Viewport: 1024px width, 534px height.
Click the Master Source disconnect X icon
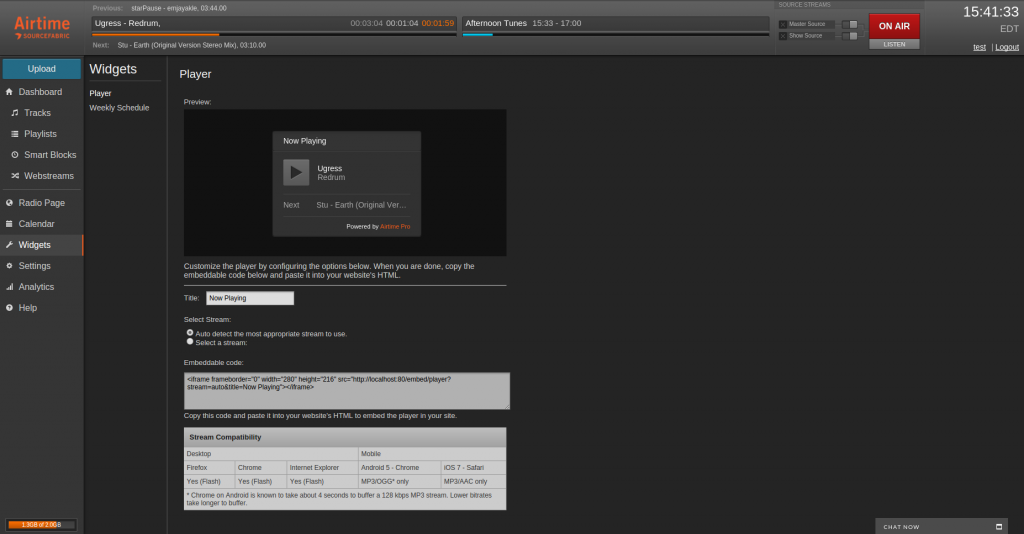(x=782, y=24)
